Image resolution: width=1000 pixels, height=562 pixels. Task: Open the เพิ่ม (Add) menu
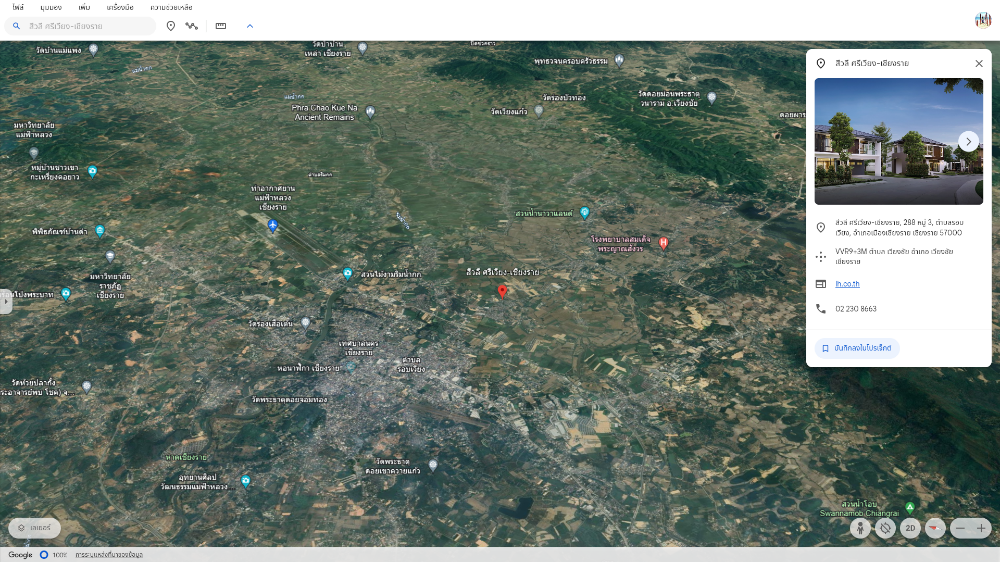tap(84, 8)
